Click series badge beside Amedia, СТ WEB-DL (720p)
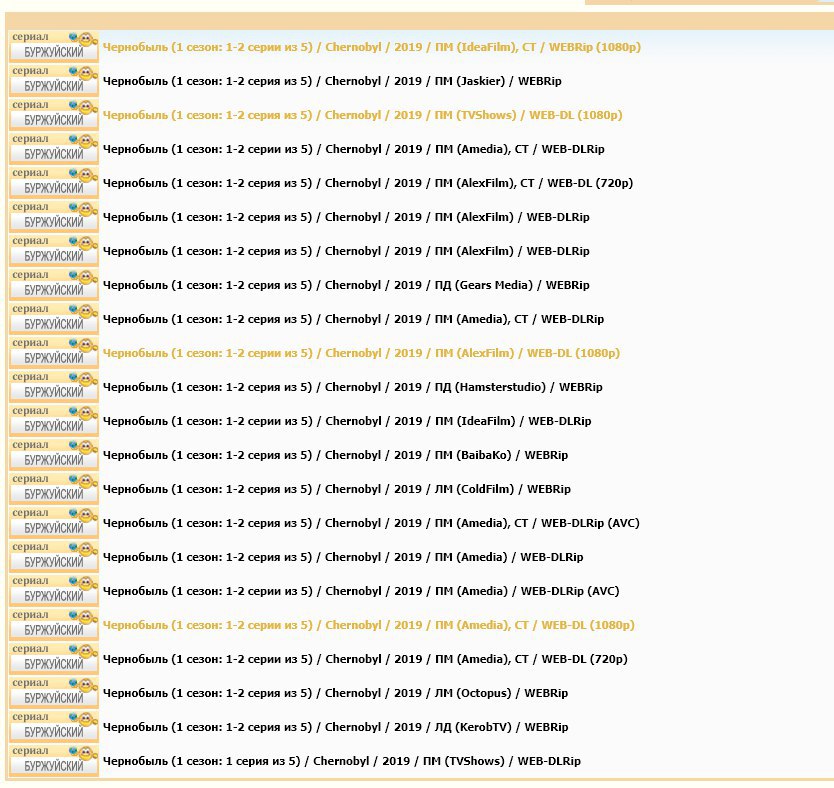The height and width of the screenshot is (788, 834). point(54,659)
